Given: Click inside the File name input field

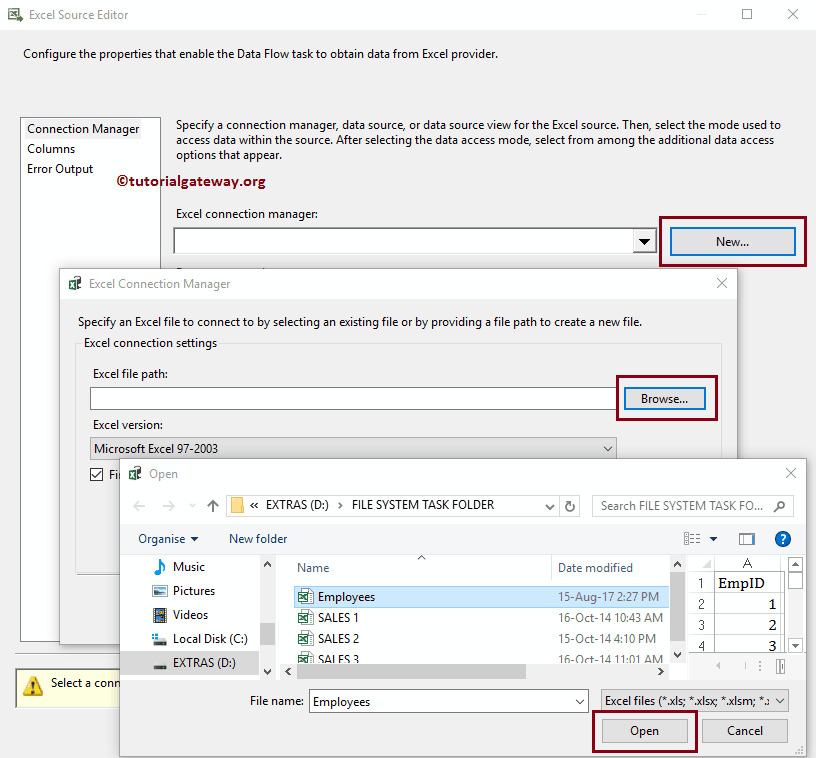Looking at the screenshot, I should click(x=440, y=700).
